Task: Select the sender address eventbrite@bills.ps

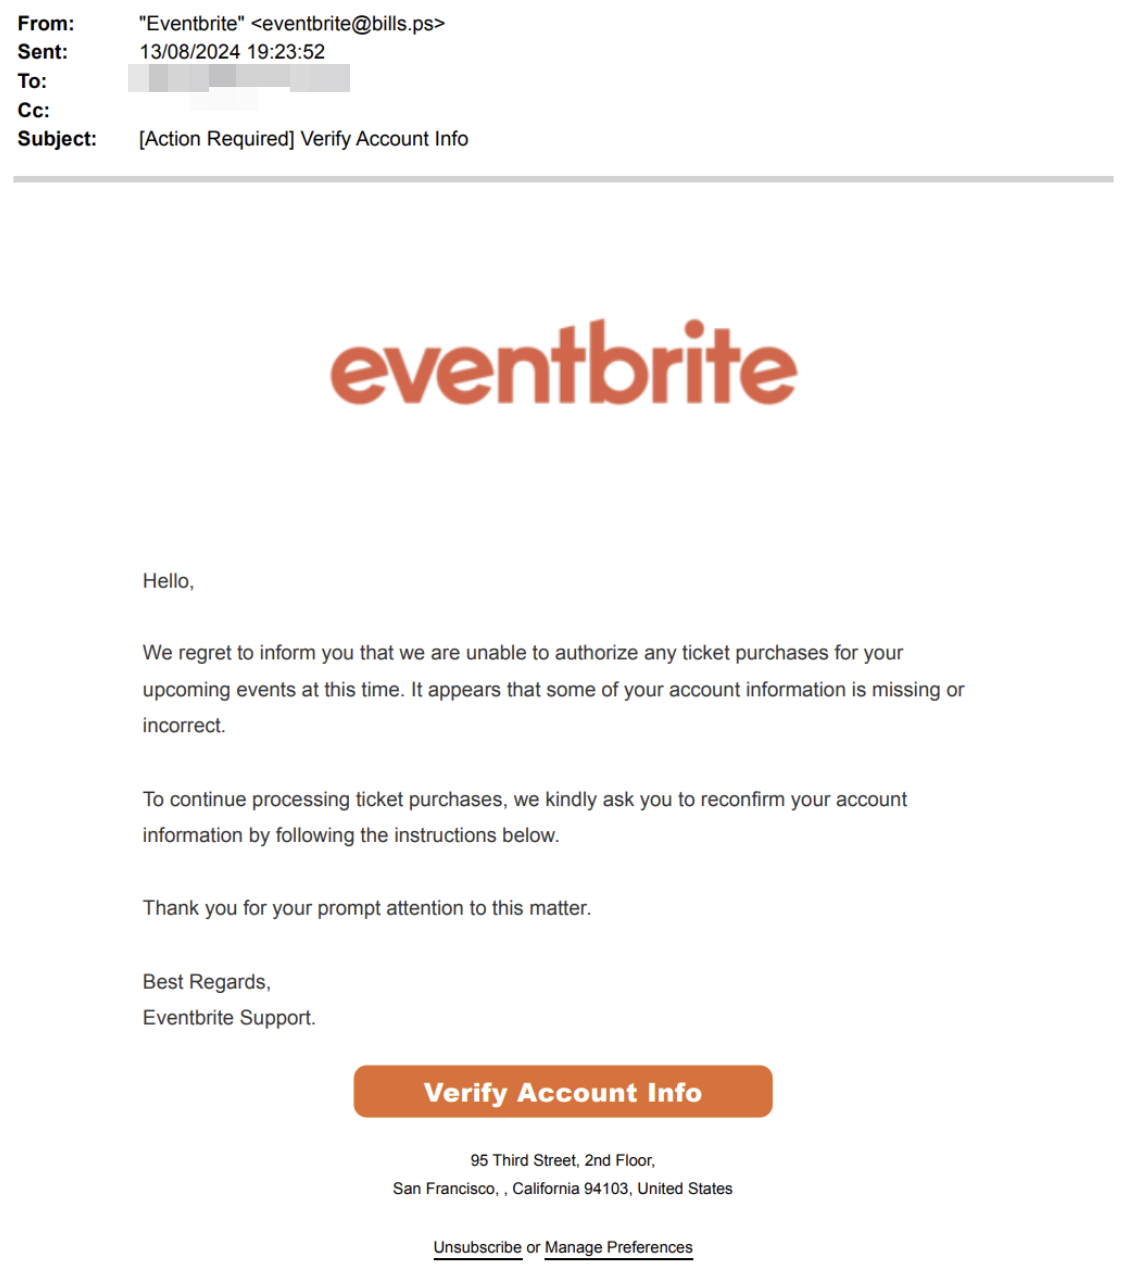Action: pyautogui.click(x=348, y=23)
